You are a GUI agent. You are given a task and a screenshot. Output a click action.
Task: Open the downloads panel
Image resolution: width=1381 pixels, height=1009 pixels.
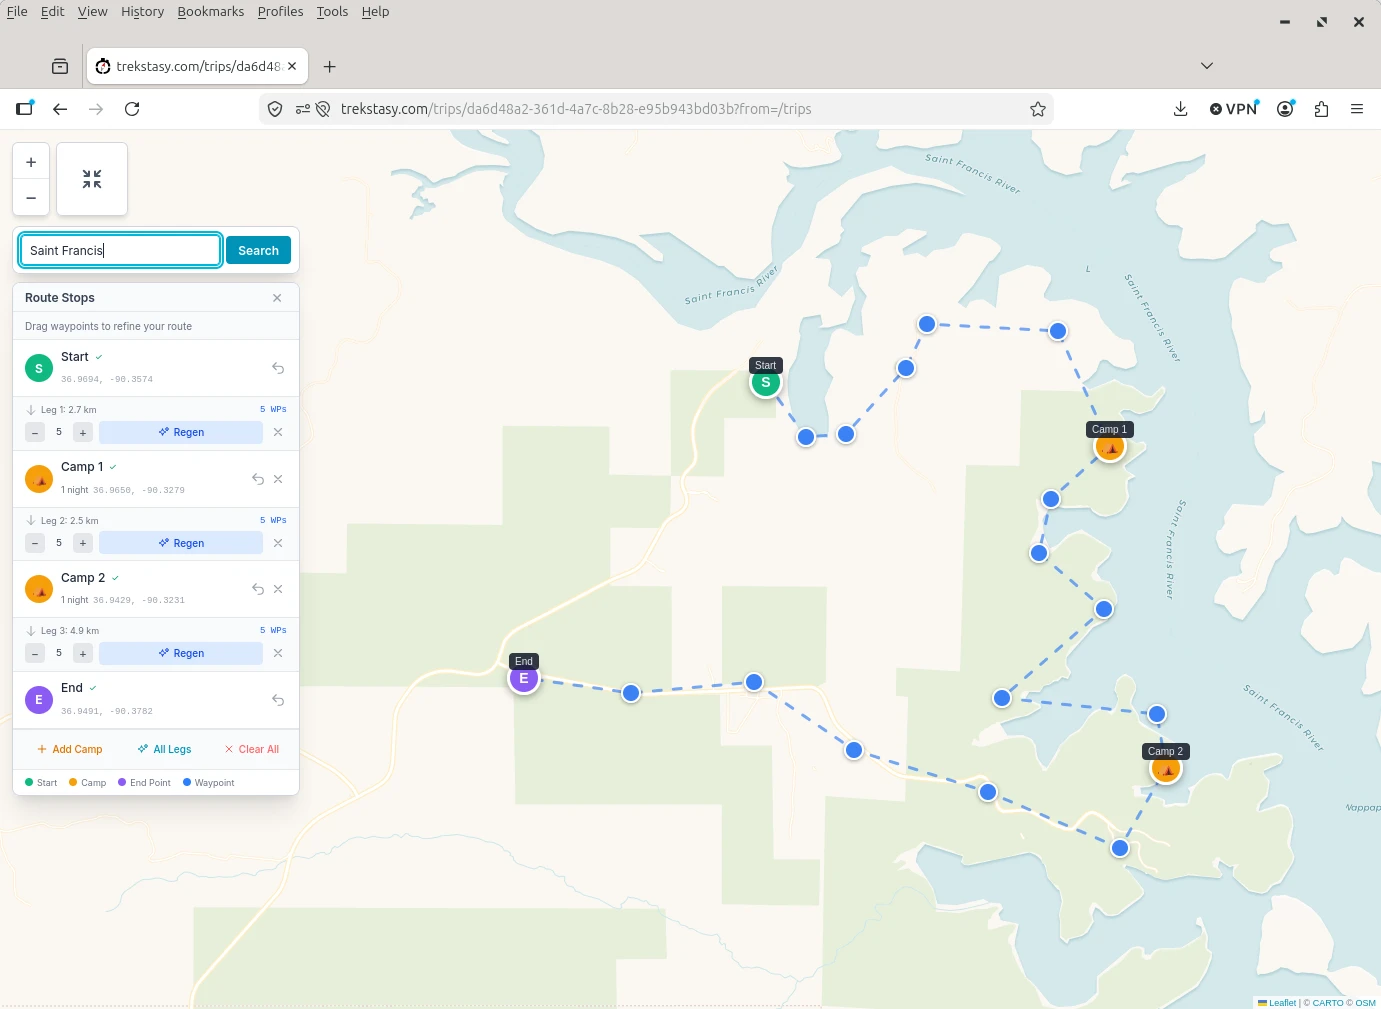coord(1180,109)
